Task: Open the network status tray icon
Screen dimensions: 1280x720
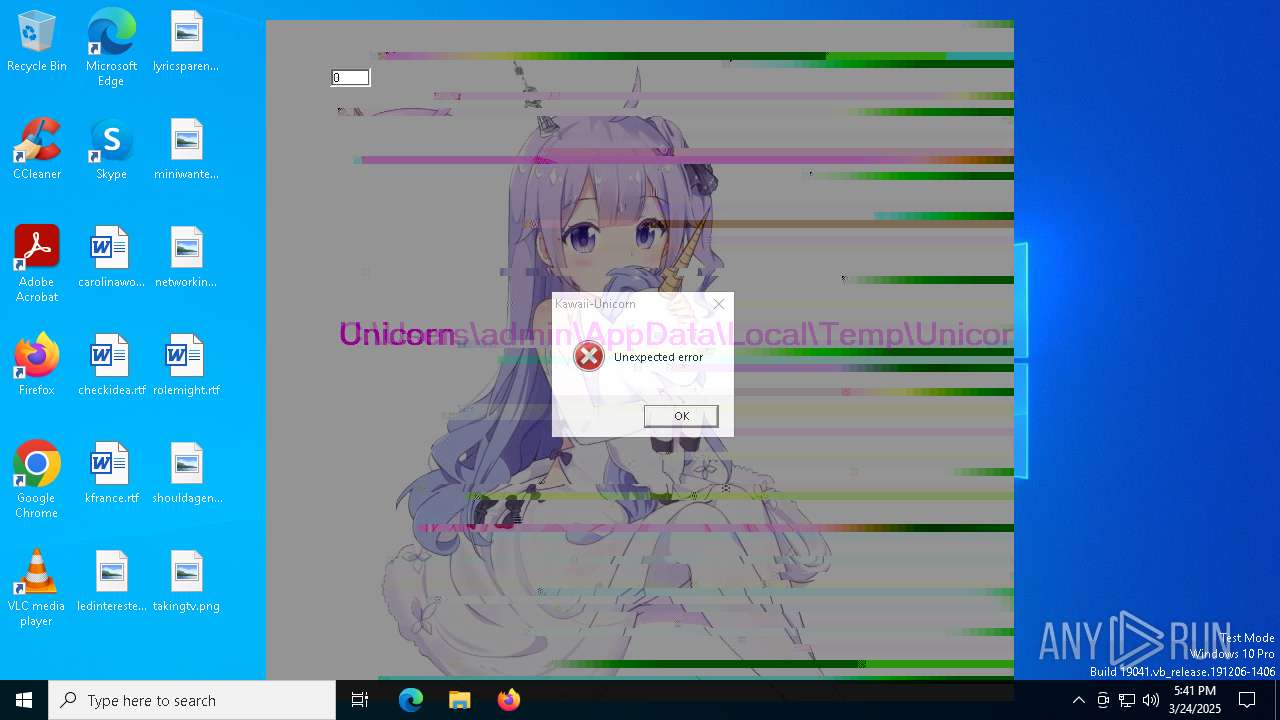Action: 1127,700
